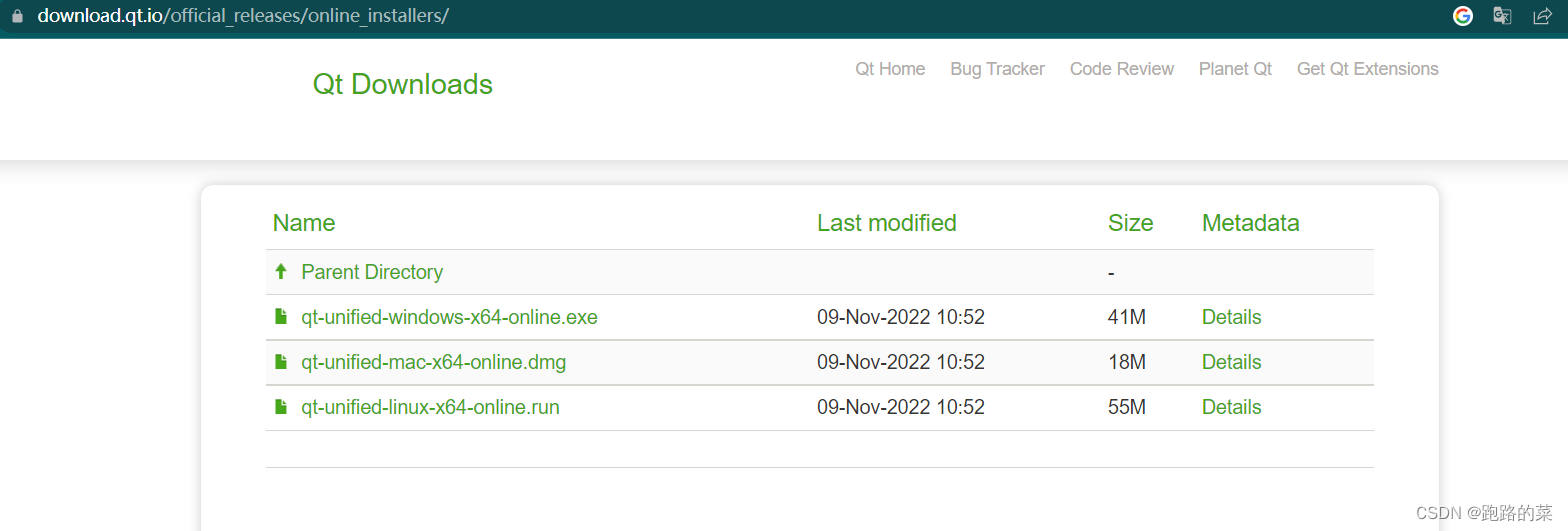Click the Google icon in address bar
1568x531 pixels.
[1463, 16]
